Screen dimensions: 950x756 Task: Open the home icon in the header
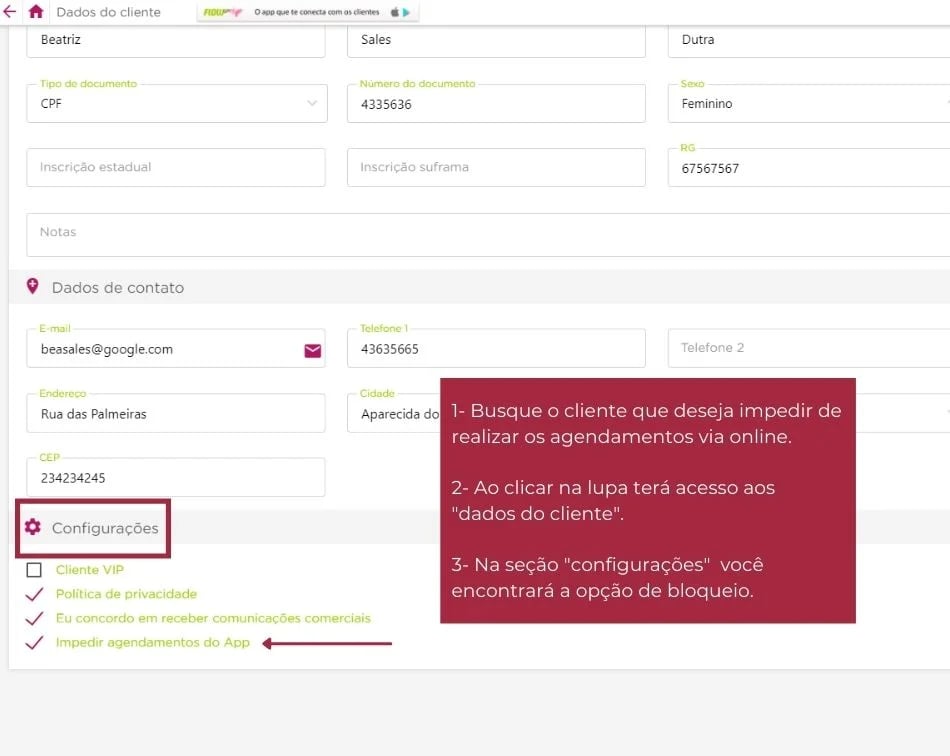36,12
